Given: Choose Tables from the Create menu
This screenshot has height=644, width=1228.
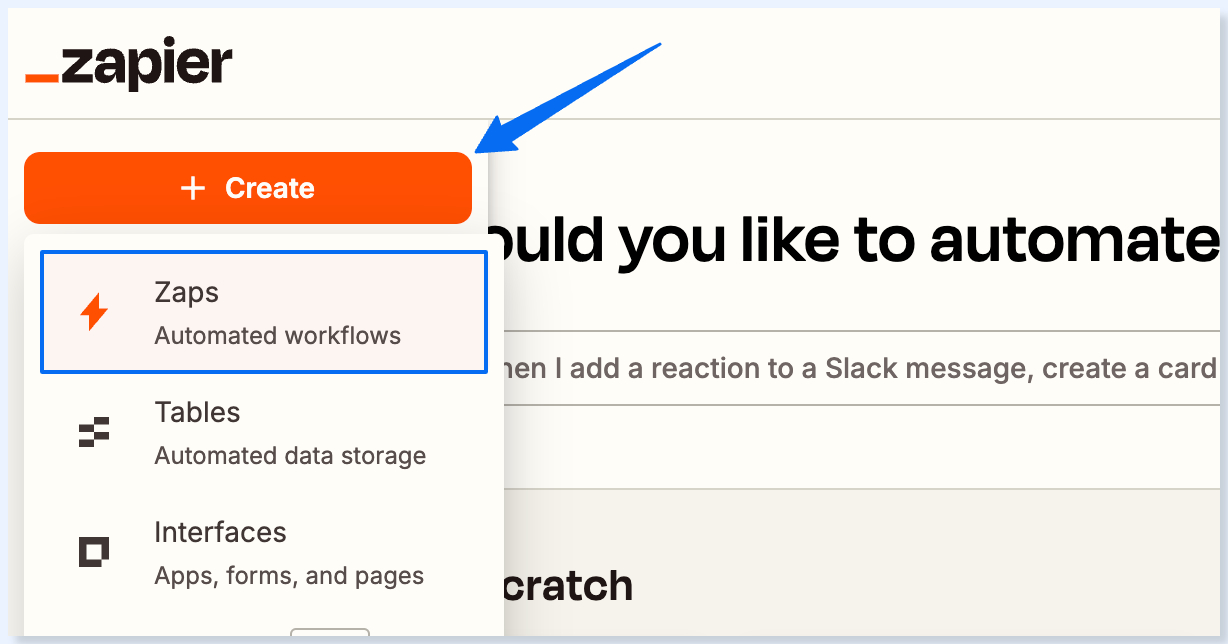Looking at the screenshot, I should [264, 433].
